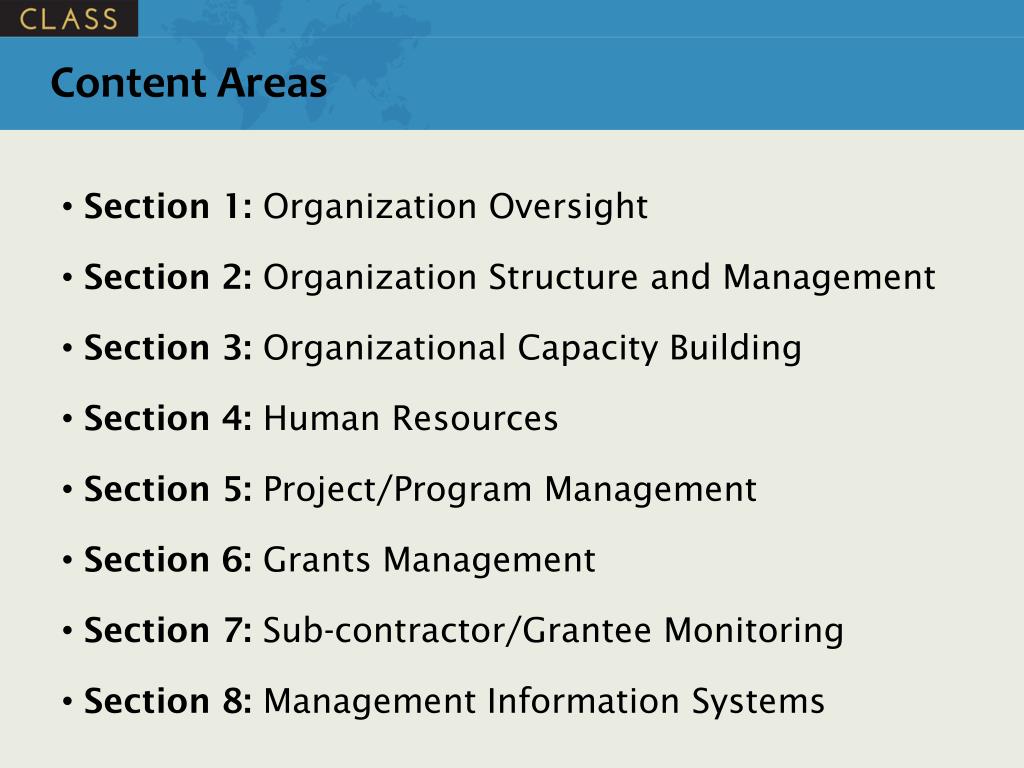The height and width of the screenshot is (768, 1024).
Task: Click the bullet before Section 4
Action: point(67,419)
